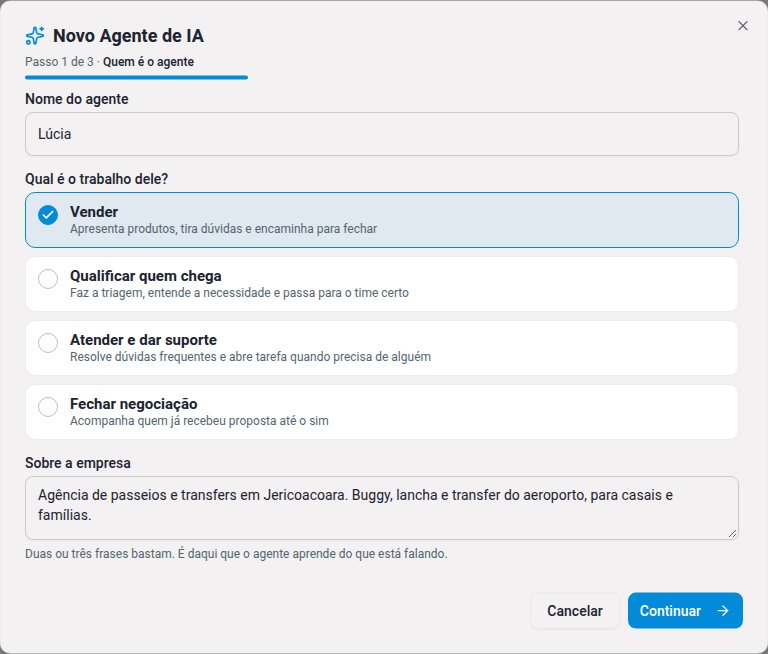Close the Novo Agente de IA dialog
Image resolution: width=768 pixels, height=654 pixels.
click(x=743, y=25)
